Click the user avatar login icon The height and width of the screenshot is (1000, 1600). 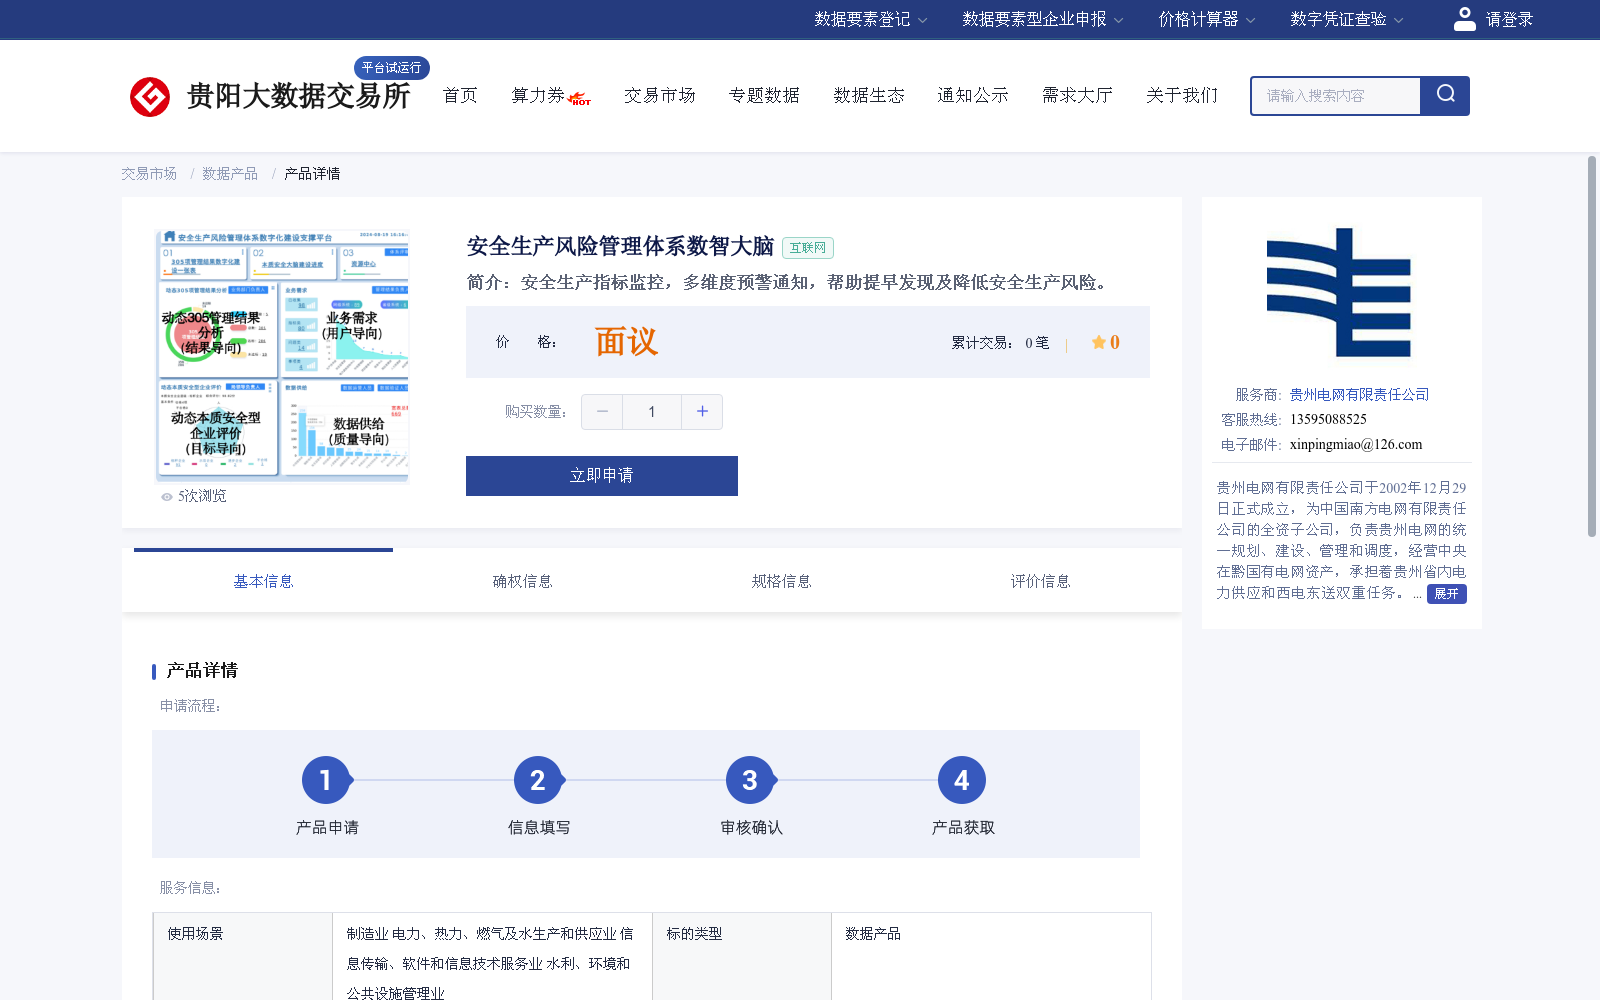tap(1465, 19)
